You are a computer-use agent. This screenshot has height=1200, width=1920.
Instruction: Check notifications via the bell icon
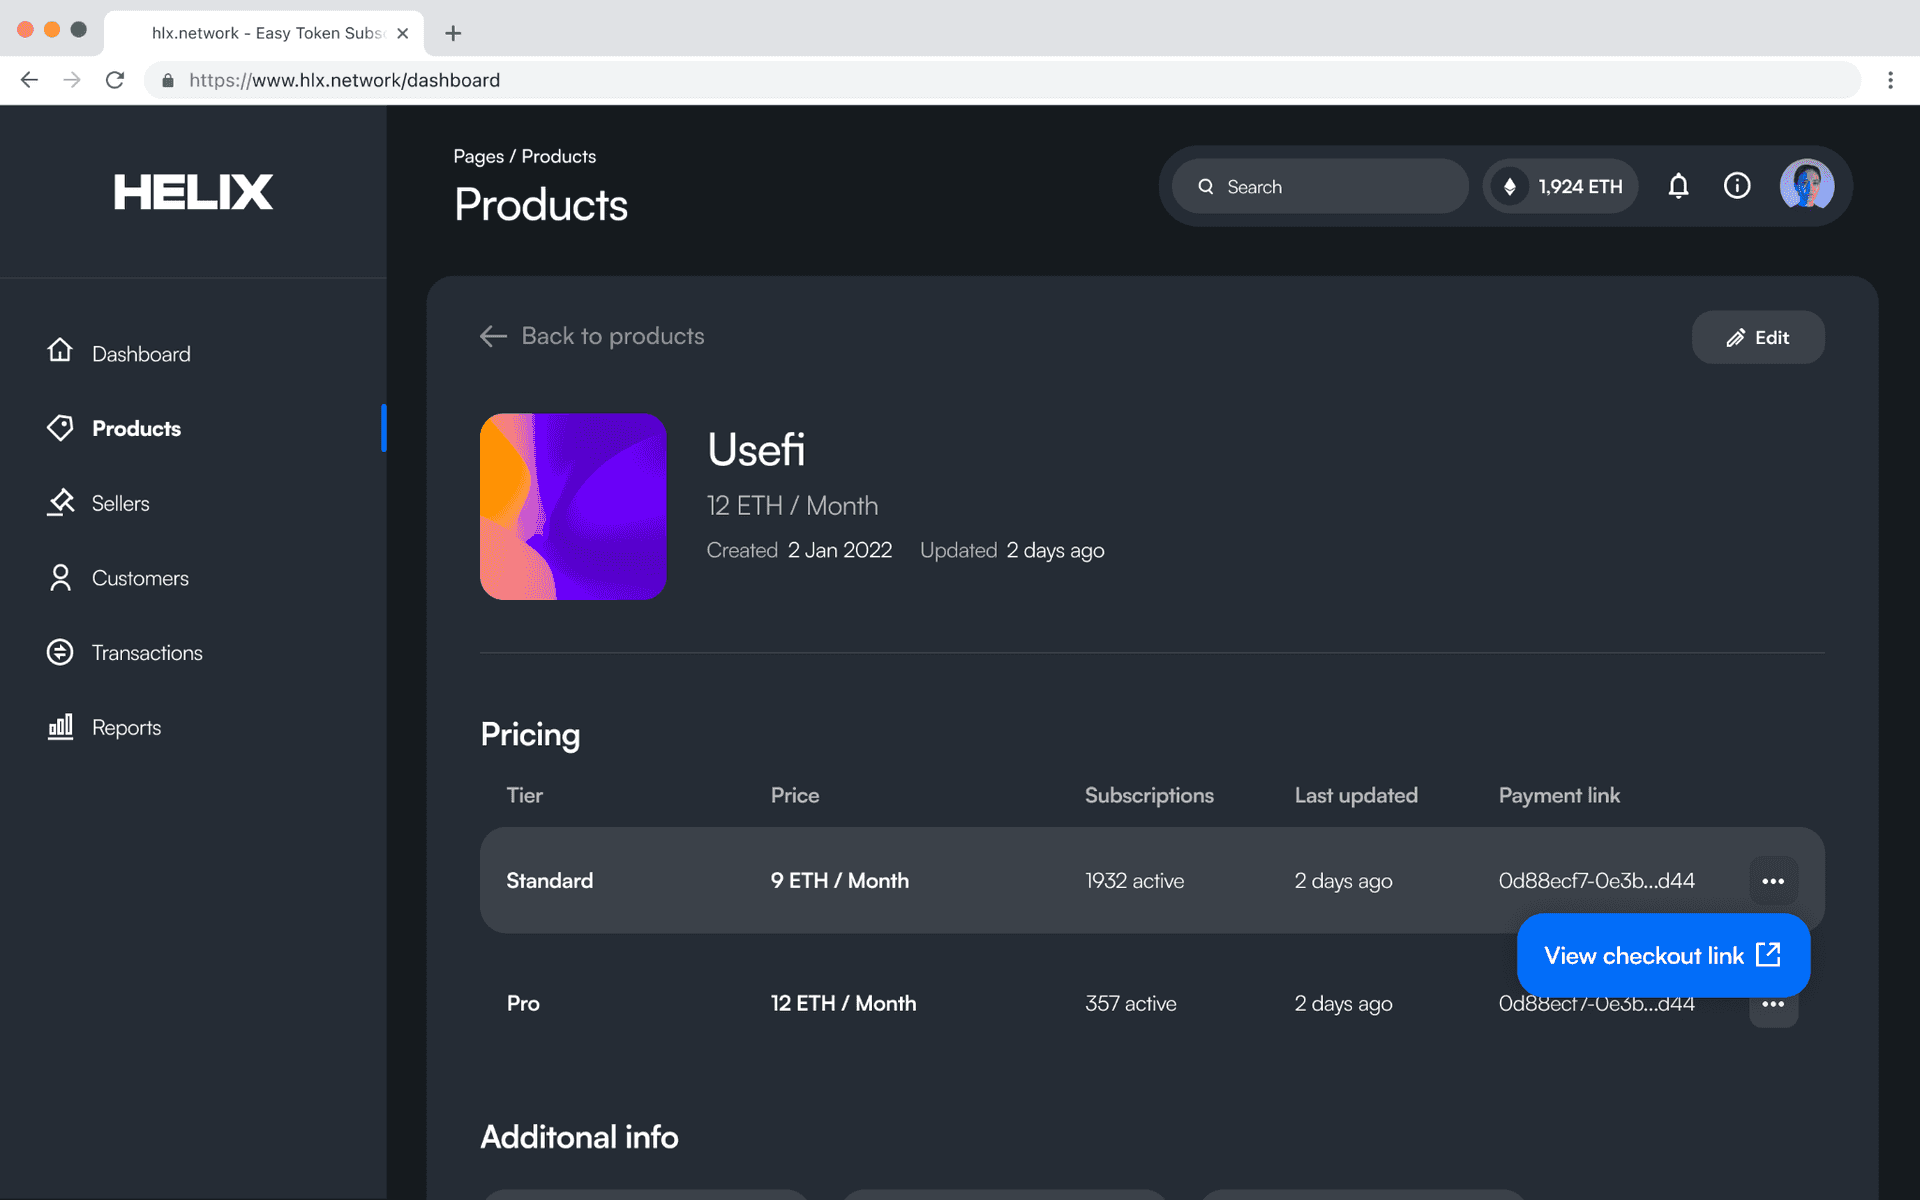(x=1678, y=186)
